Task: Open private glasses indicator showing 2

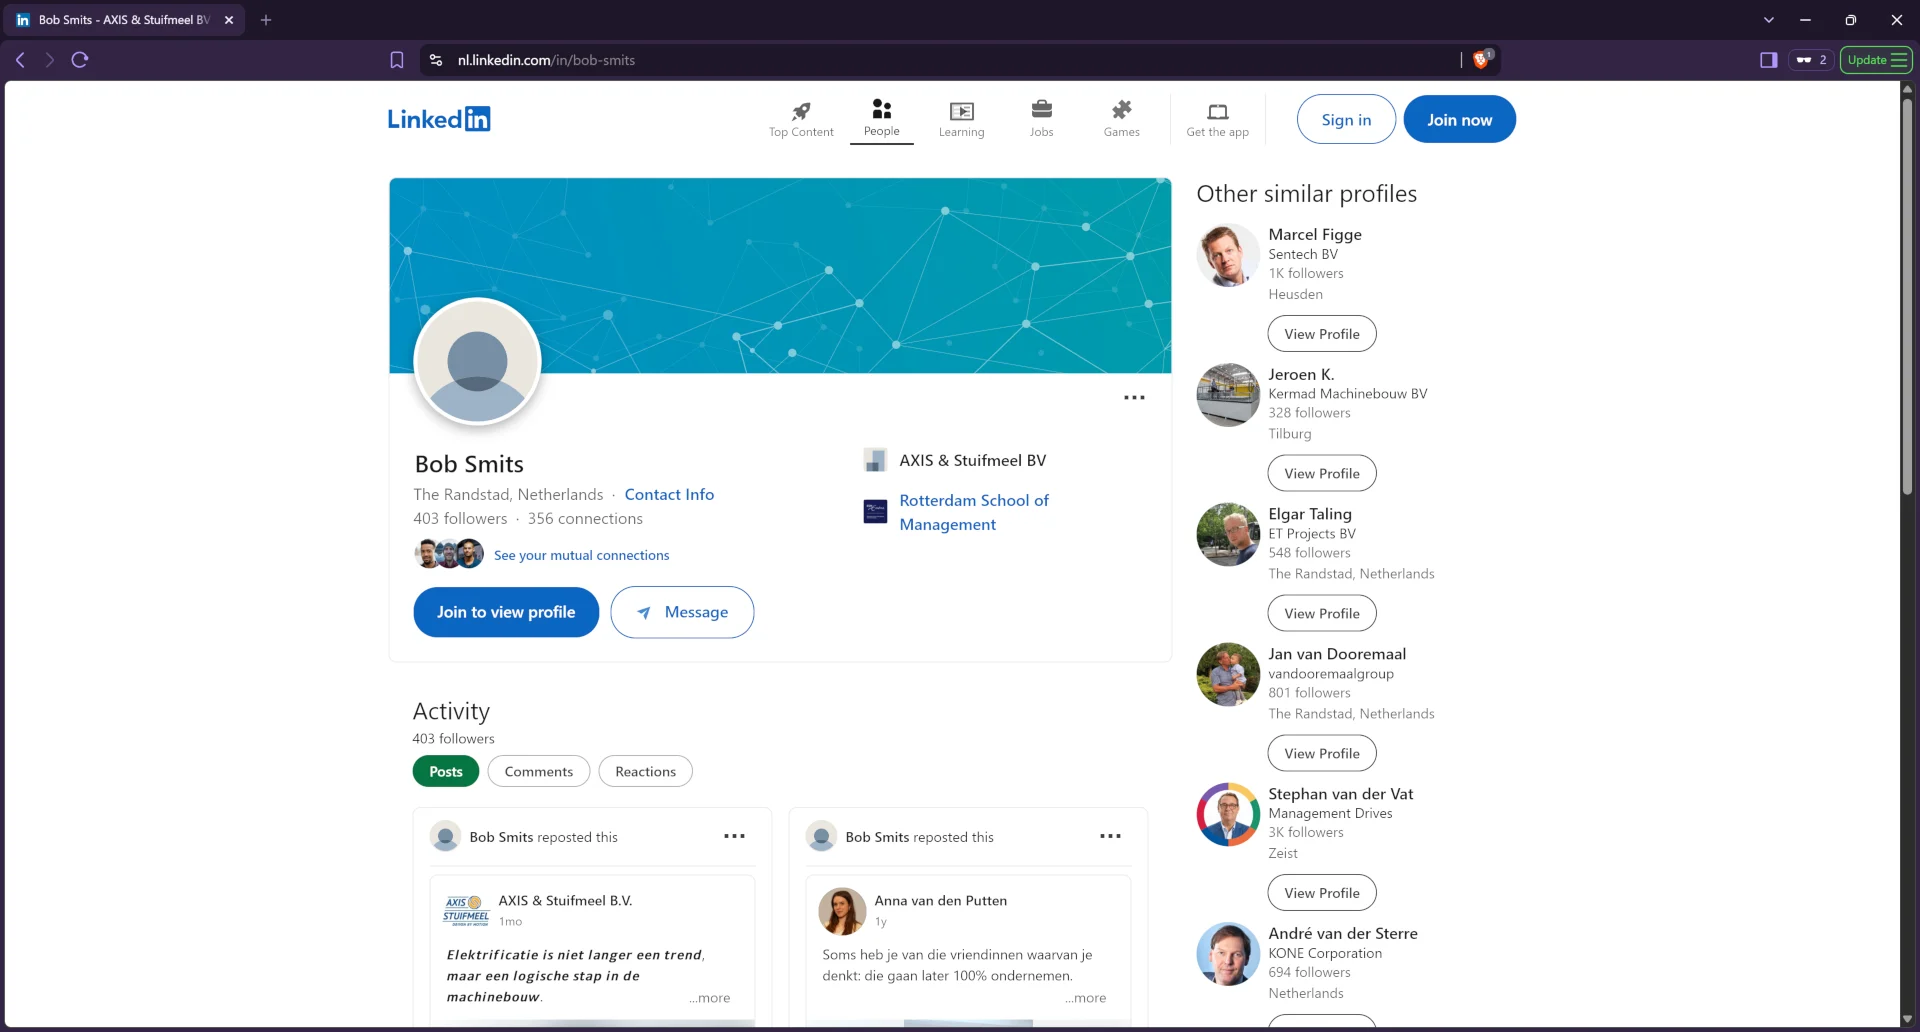Action: coord(1811,60)
